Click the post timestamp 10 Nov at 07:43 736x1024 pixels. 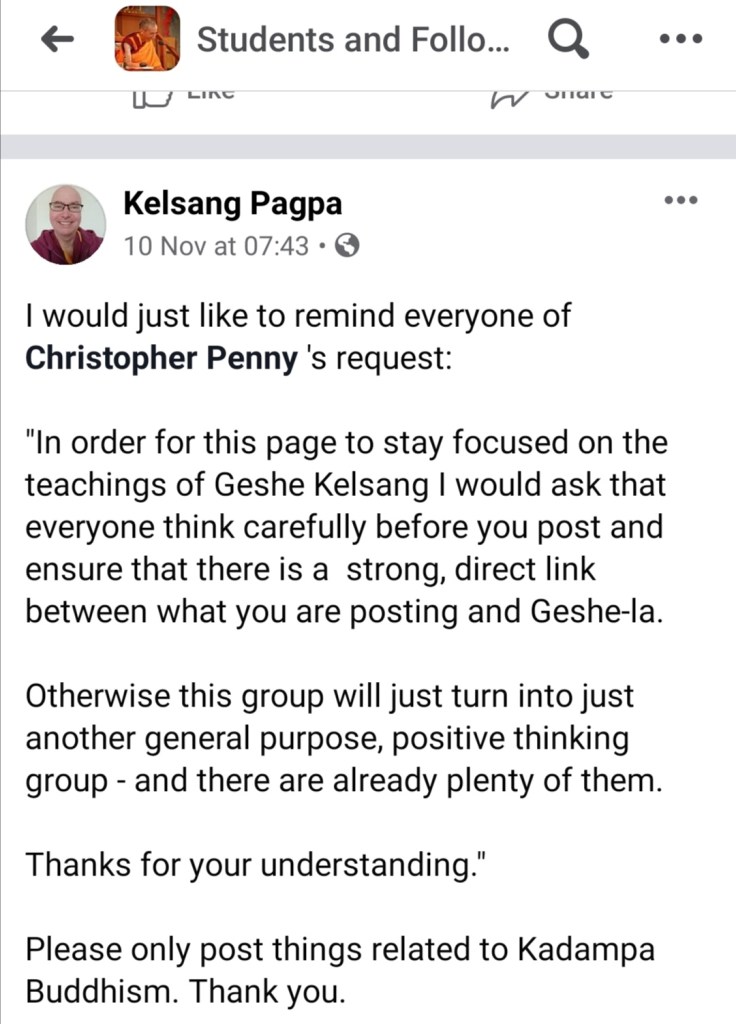(x=216, y=245)
